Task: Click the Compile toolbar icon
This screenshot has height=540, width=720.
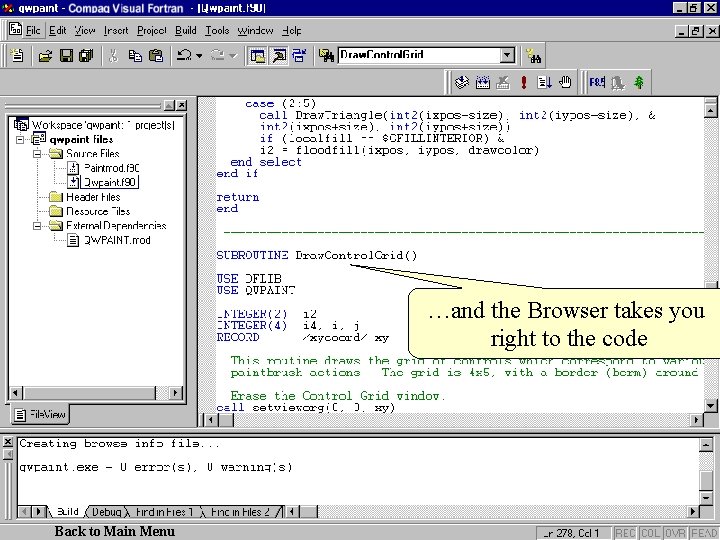Action: point(462,83)
